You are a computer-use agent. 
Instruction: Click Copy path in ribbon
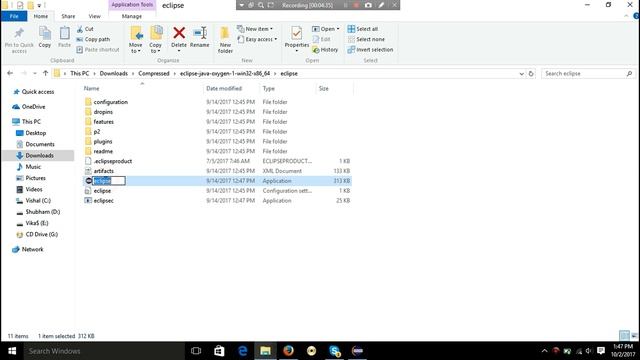[x=93, y=39]
